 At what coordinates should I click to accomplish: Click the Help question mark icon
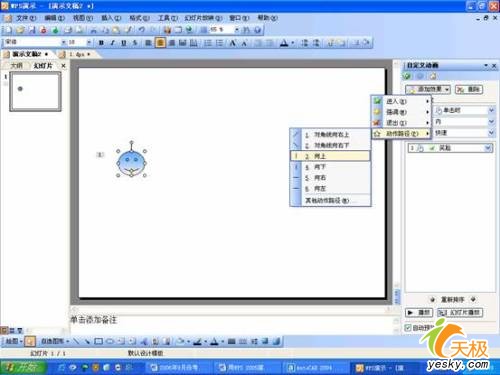pos(257,30)
